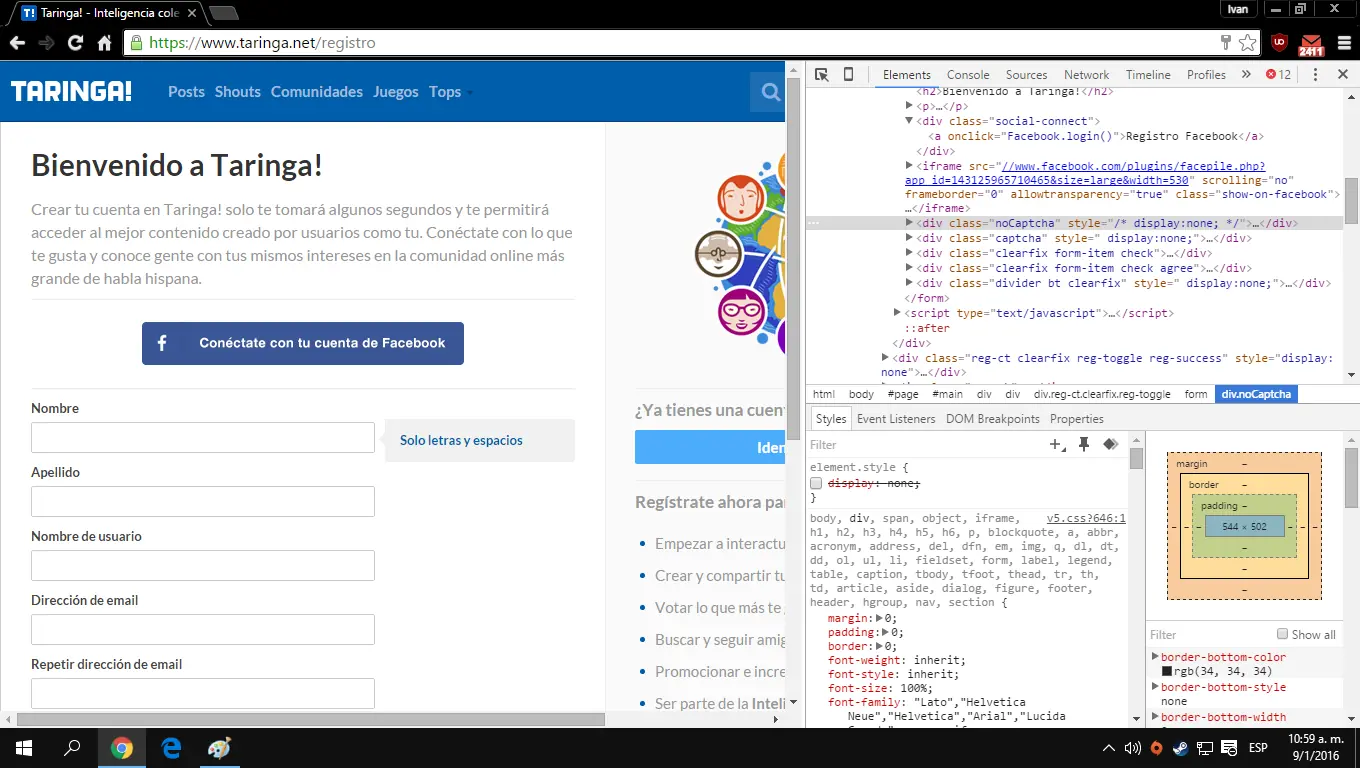Click the Nombre input field
1360x768 pixels.
[x=203, y=438]
